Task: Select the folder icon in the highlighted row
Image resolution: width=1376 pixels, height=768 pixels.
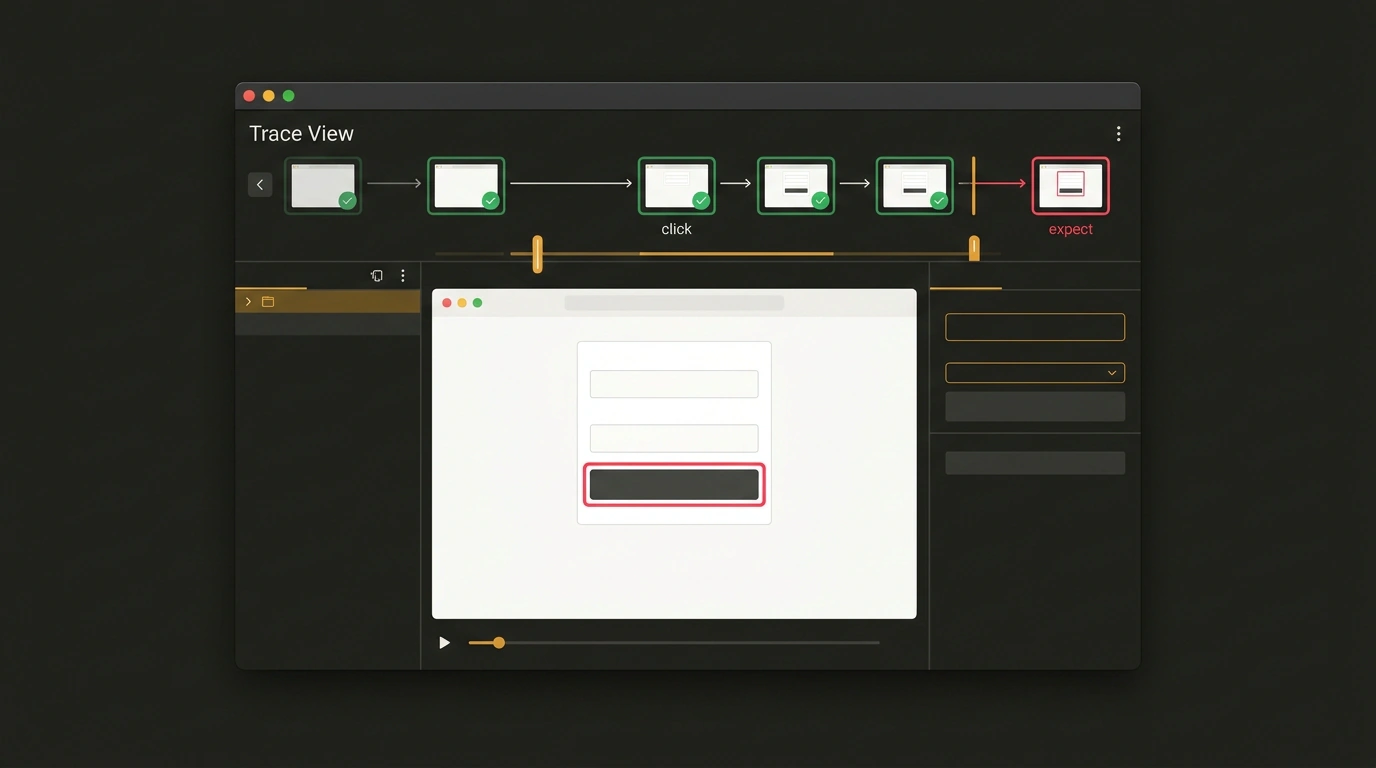Action: [x=268, y=302]
